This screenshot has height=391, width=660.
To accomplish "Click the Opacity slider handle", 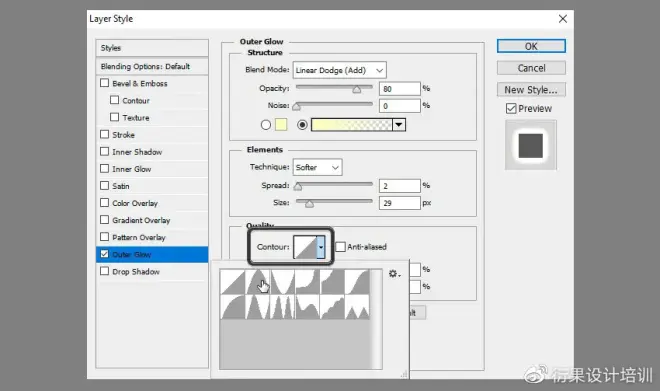I will [x=357, y=90].
